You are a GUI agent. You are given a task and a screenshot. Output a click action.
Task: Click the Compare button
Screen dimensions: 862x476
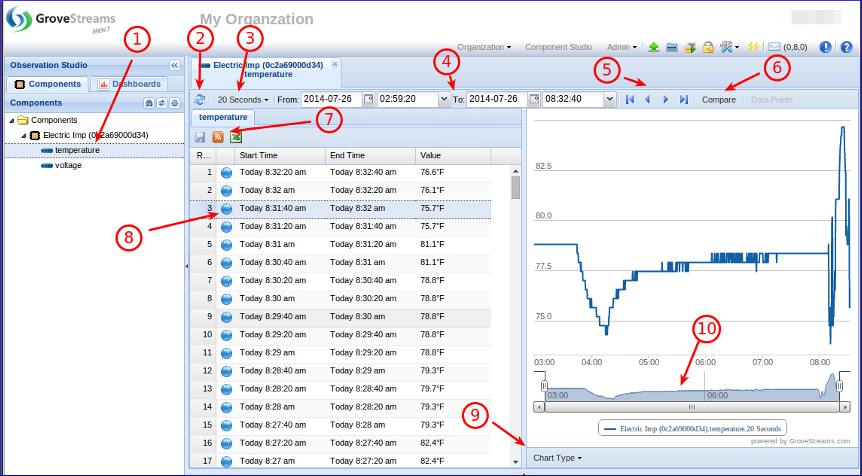[x=718, y=100]
